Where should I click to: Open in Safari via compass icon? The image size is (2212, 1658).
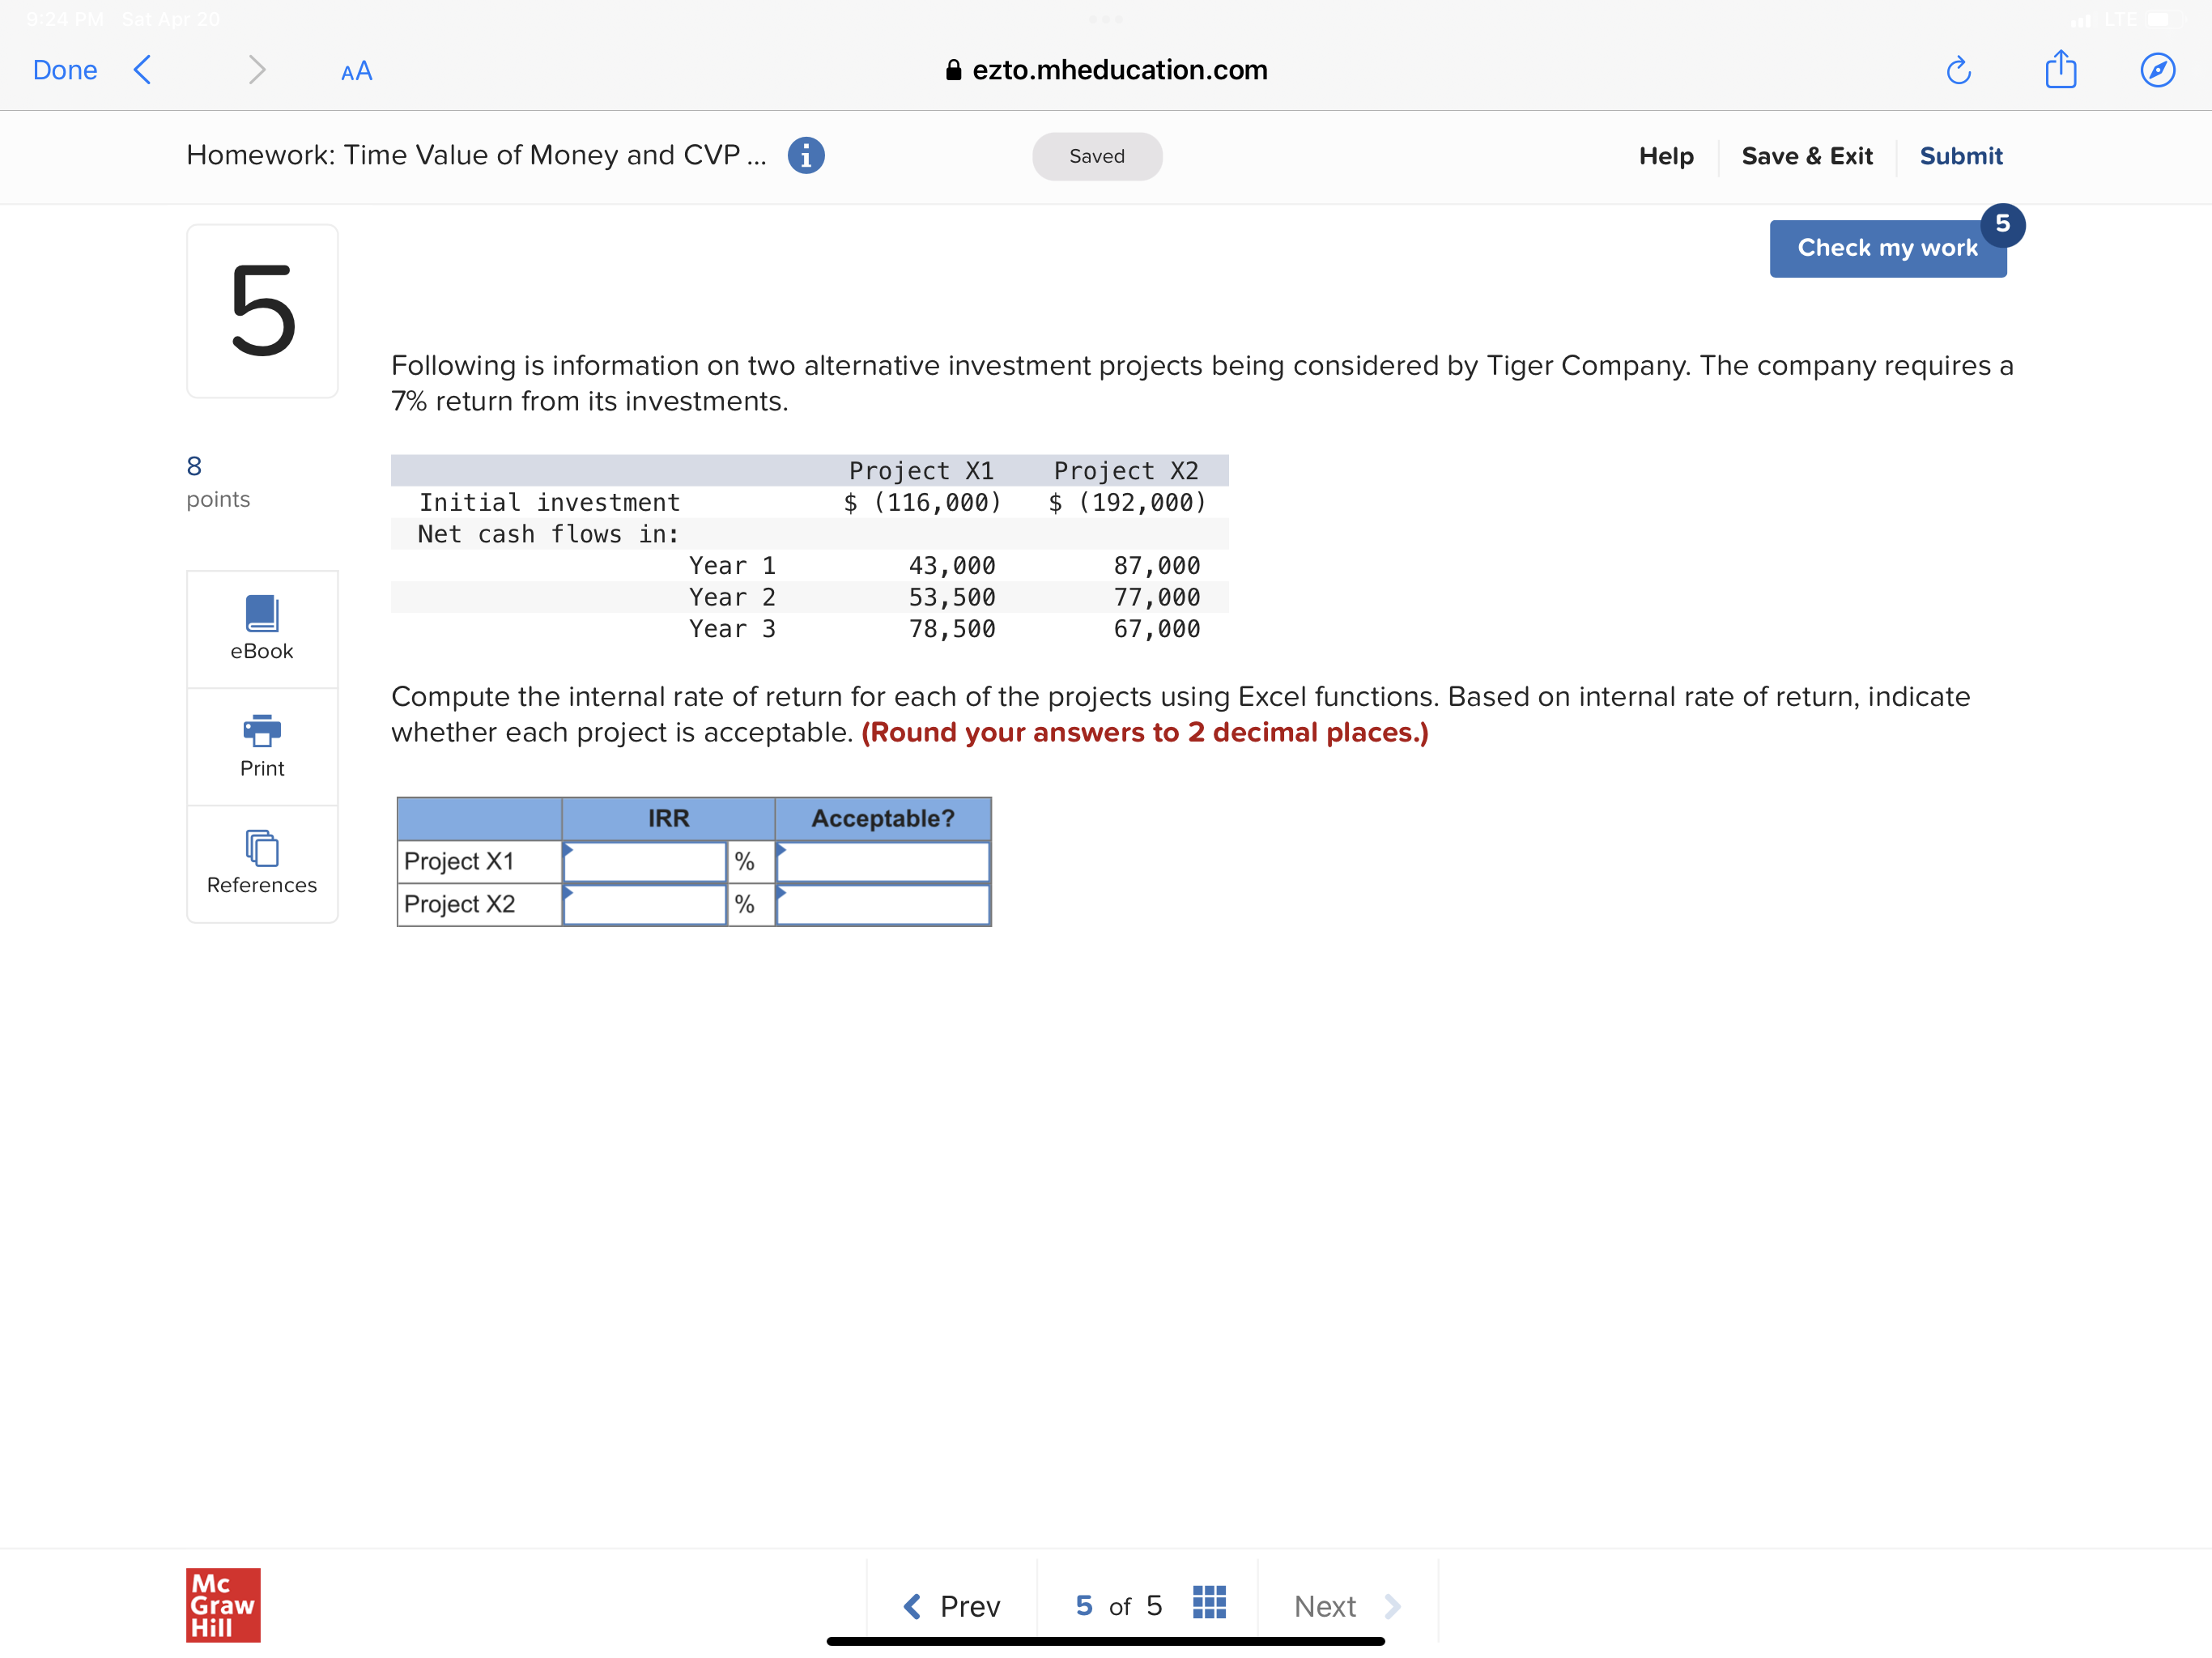tap(2157, 70)
